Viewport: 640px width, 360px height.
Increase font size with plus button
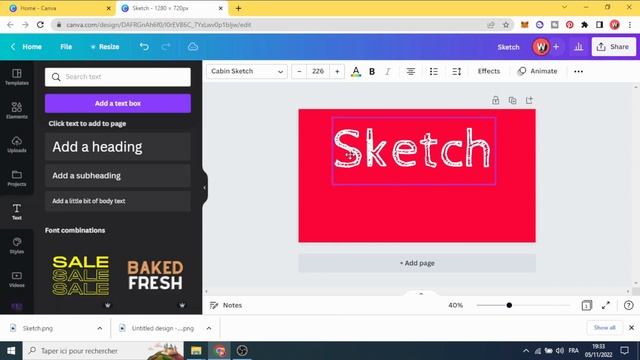337,71
